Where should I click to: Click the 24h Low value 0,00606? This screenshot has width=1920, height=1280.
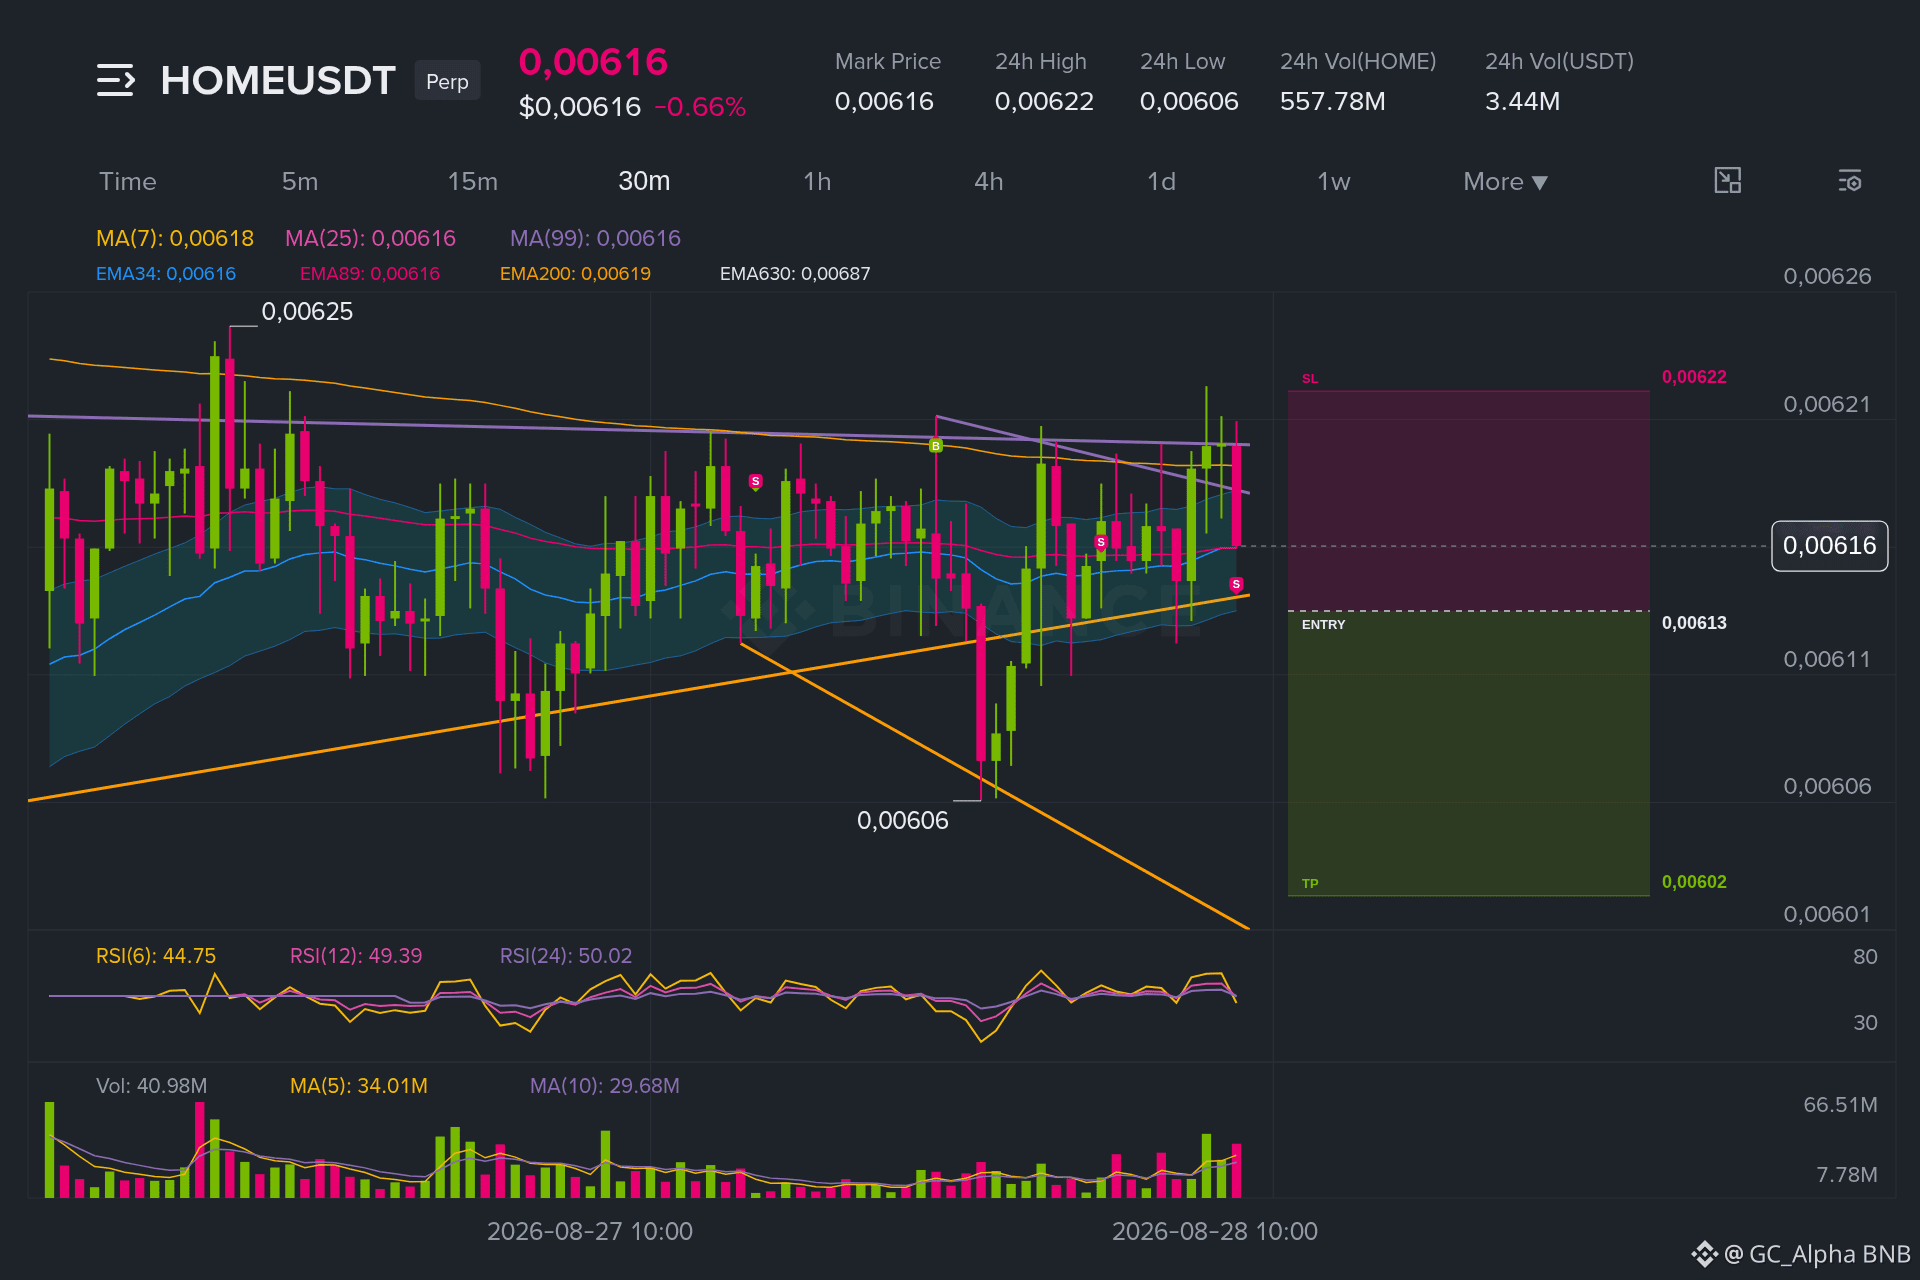[1189, 101]
